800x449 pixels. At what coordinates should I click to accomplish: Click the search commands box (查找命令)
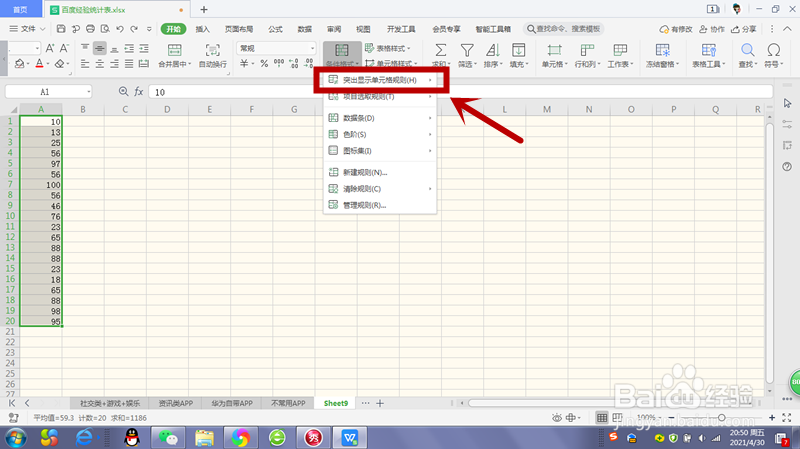[564, 29]
